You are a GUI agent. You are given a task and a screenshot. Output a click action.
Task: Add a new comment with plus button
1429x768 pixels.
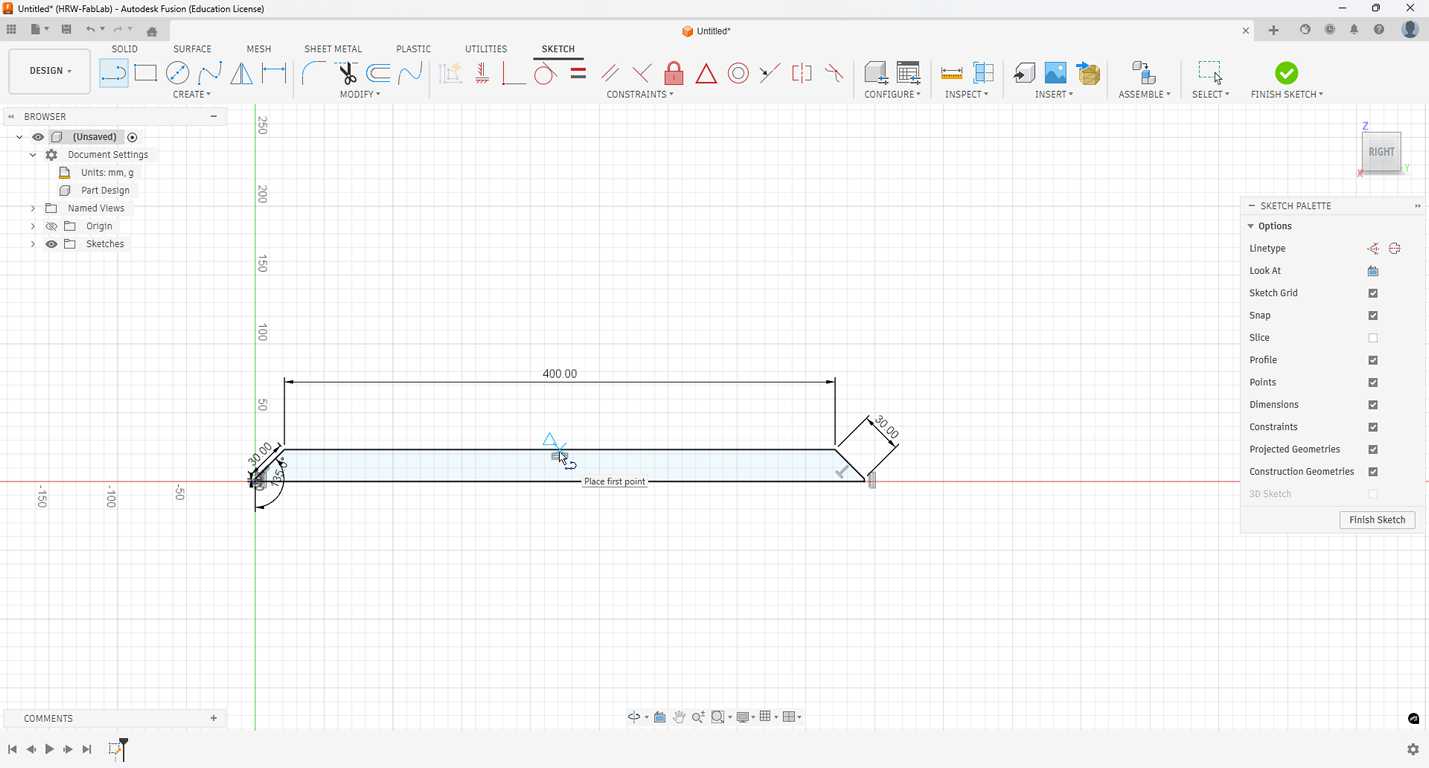213,718
